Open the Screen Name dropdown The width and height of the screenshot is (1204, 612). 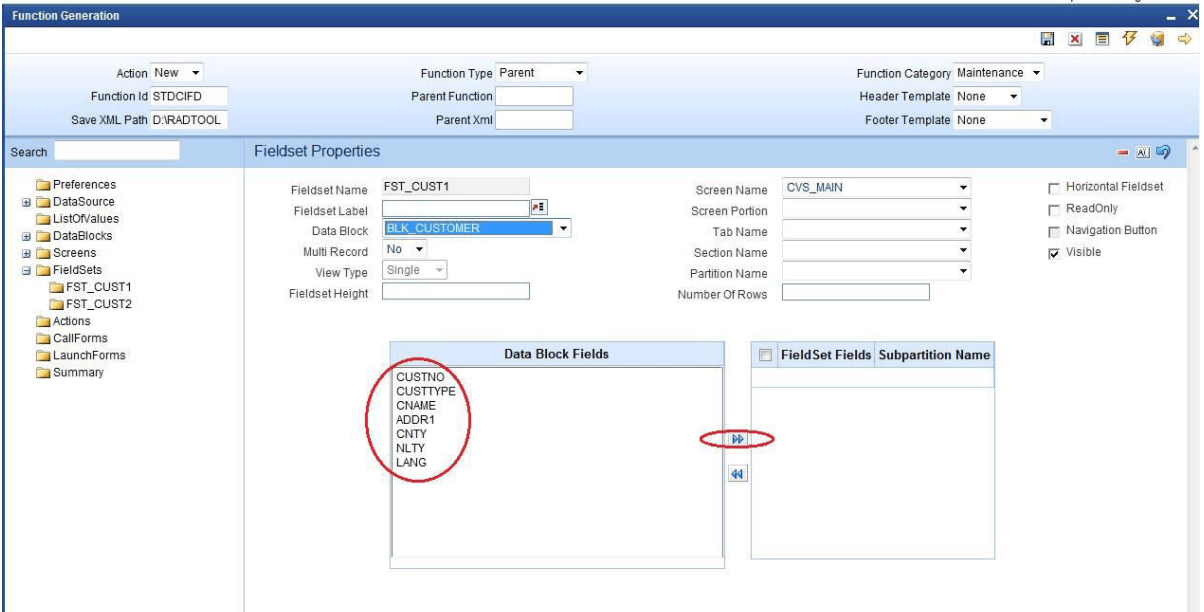click(876, 188)
